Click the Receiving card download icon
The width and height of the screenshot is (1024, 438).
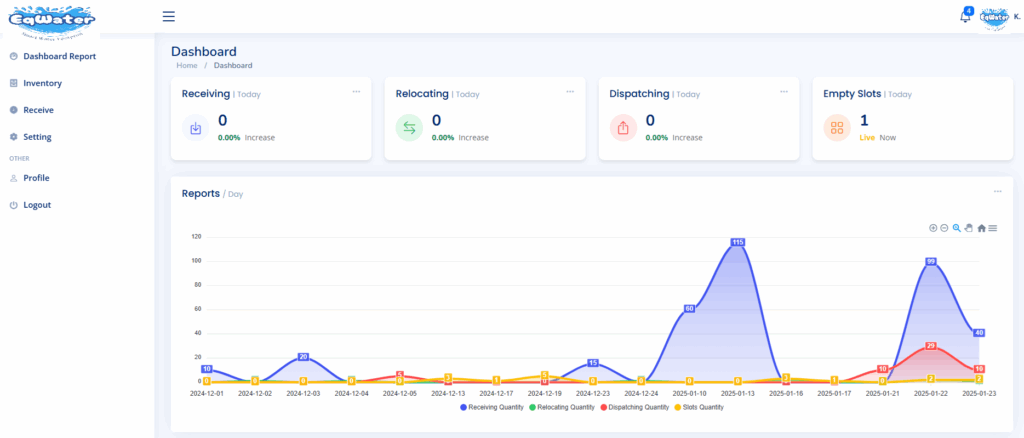pos(195,128)
